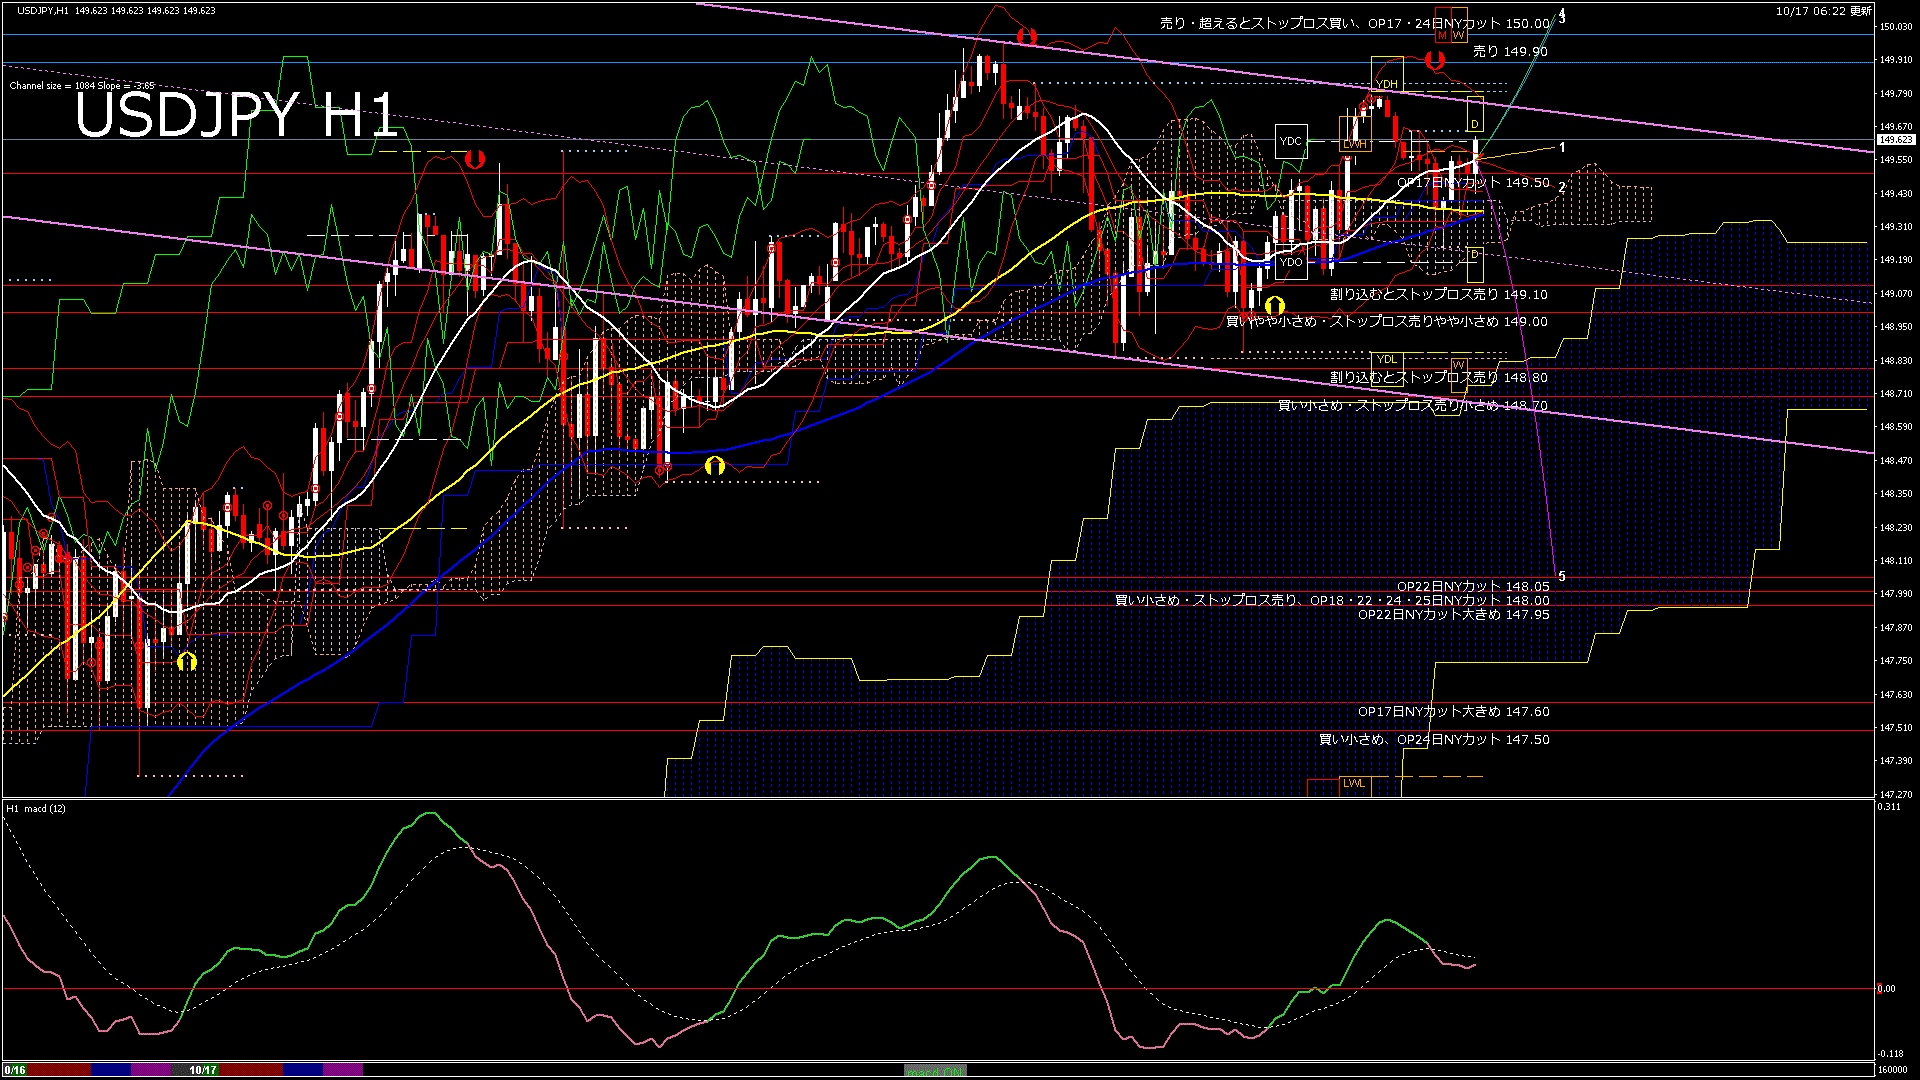Click the red M monthly pivot box

1442,35
